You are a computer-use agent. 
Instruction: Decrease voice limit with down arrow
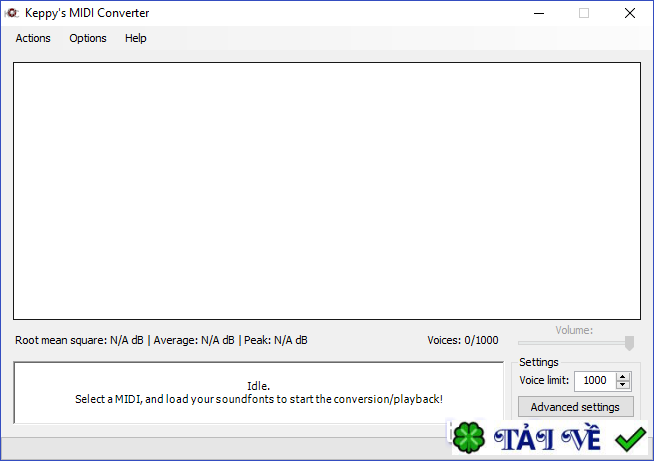623,385
